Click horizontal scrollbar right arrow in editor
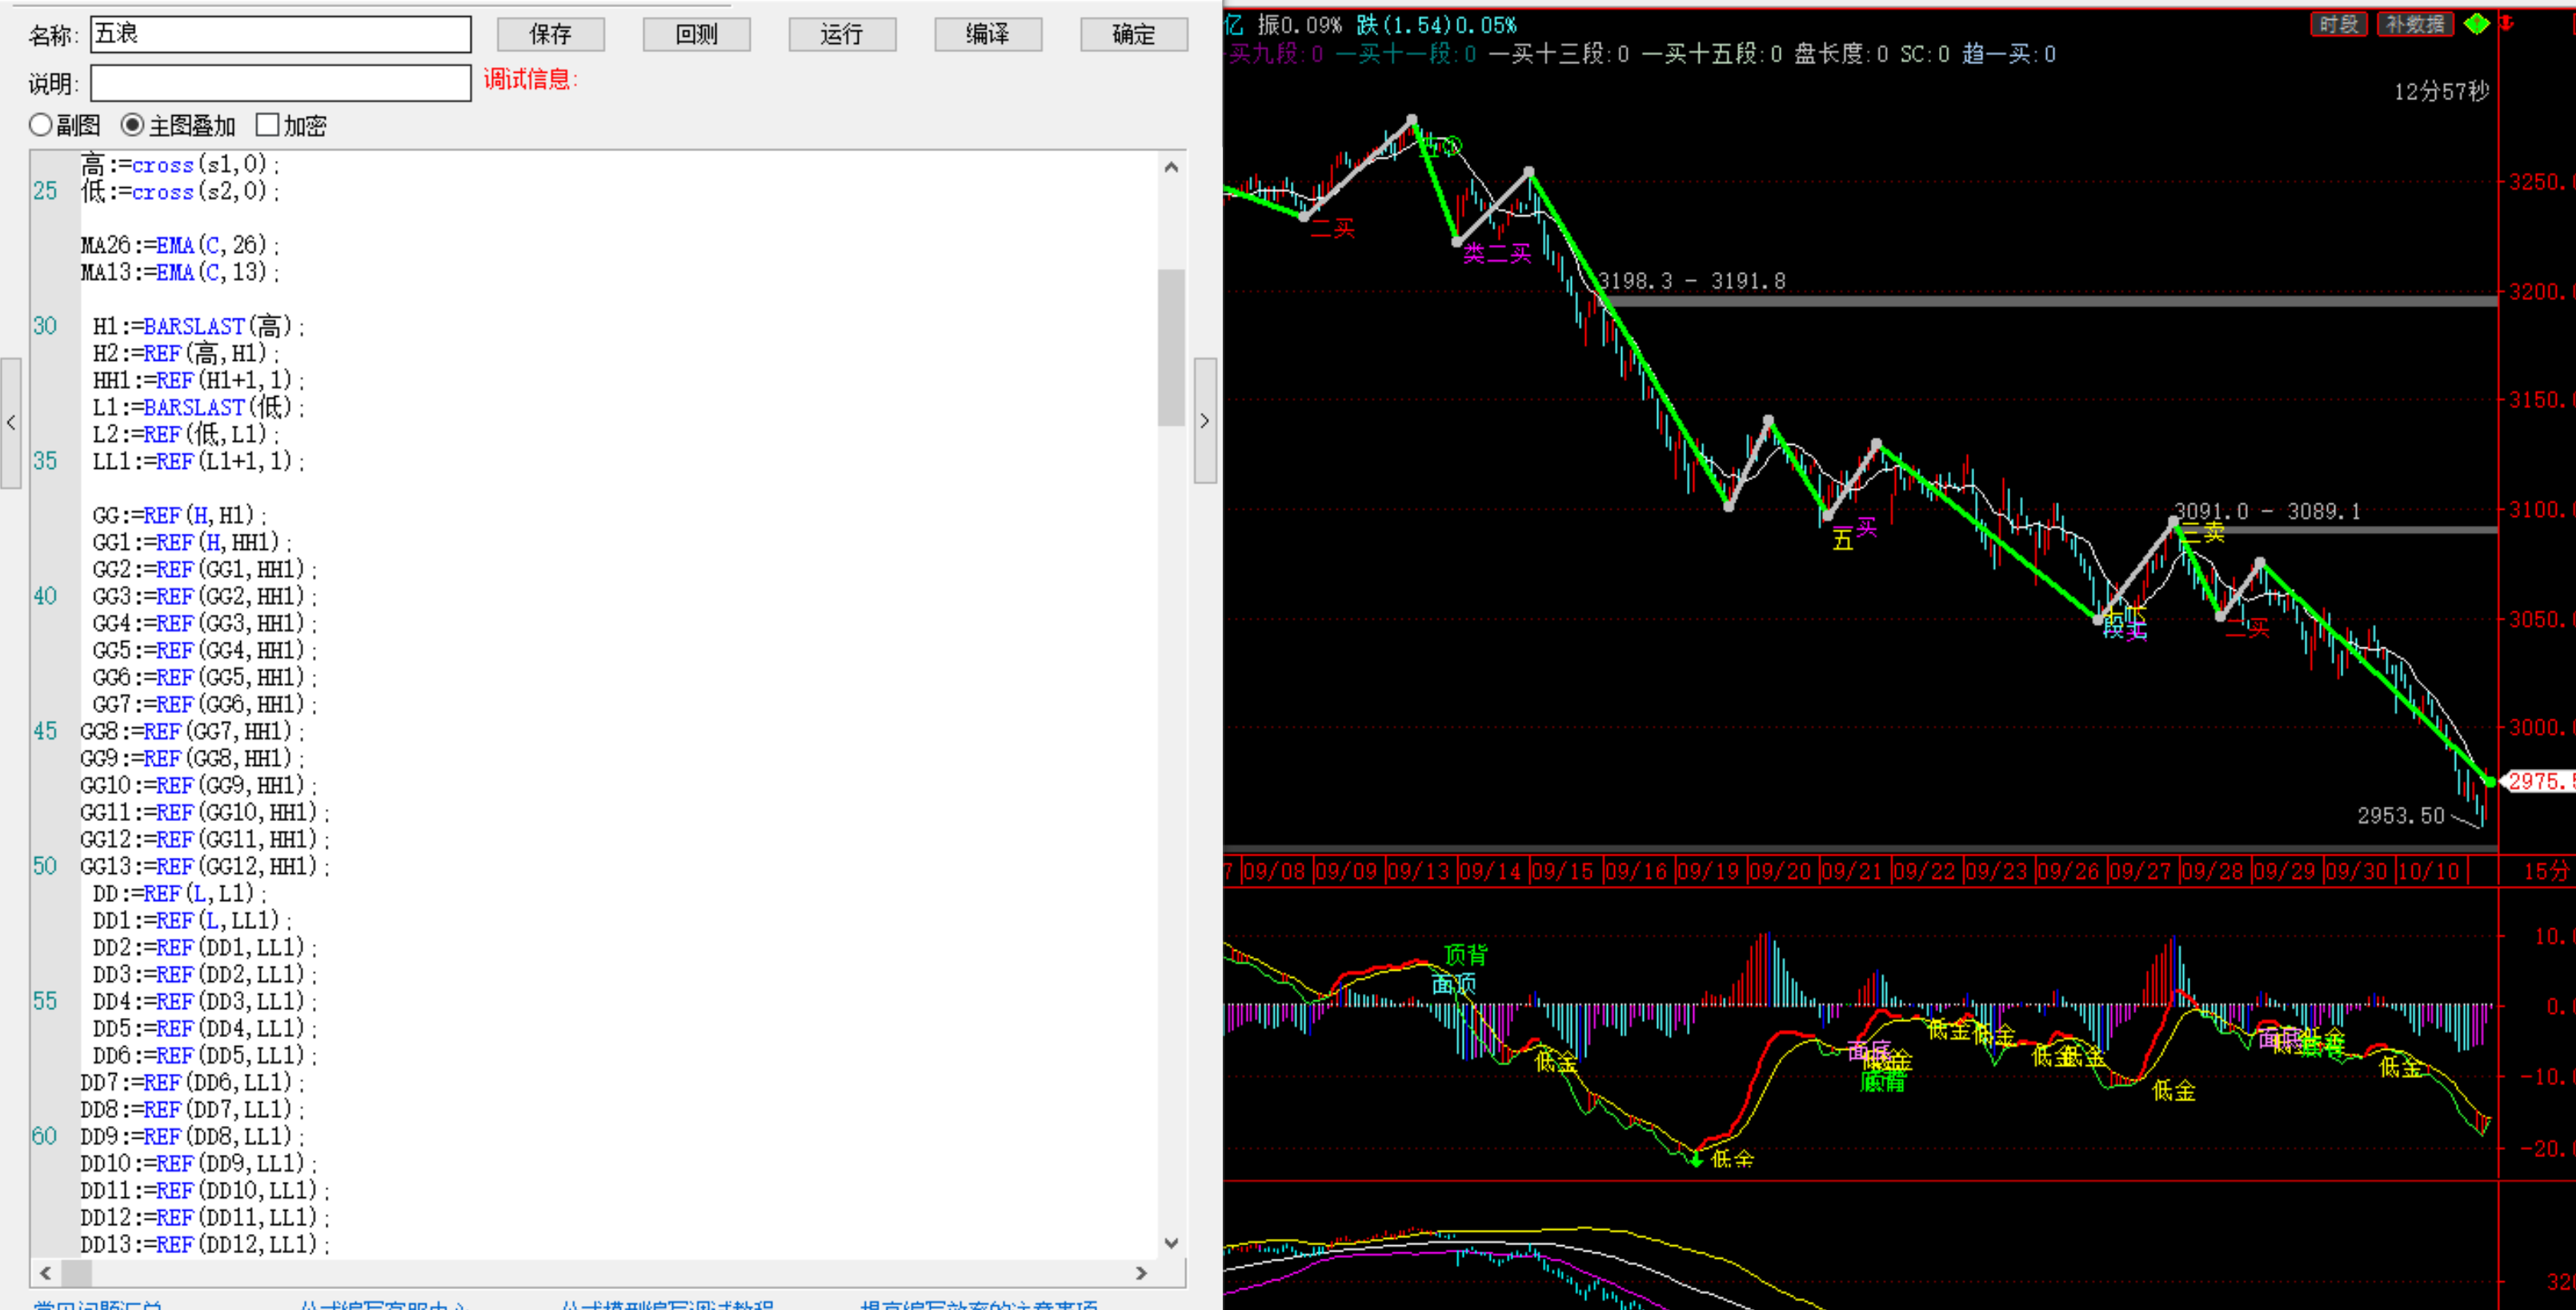This screenshot has height=1310, width=2576. click(1141, 1273)
